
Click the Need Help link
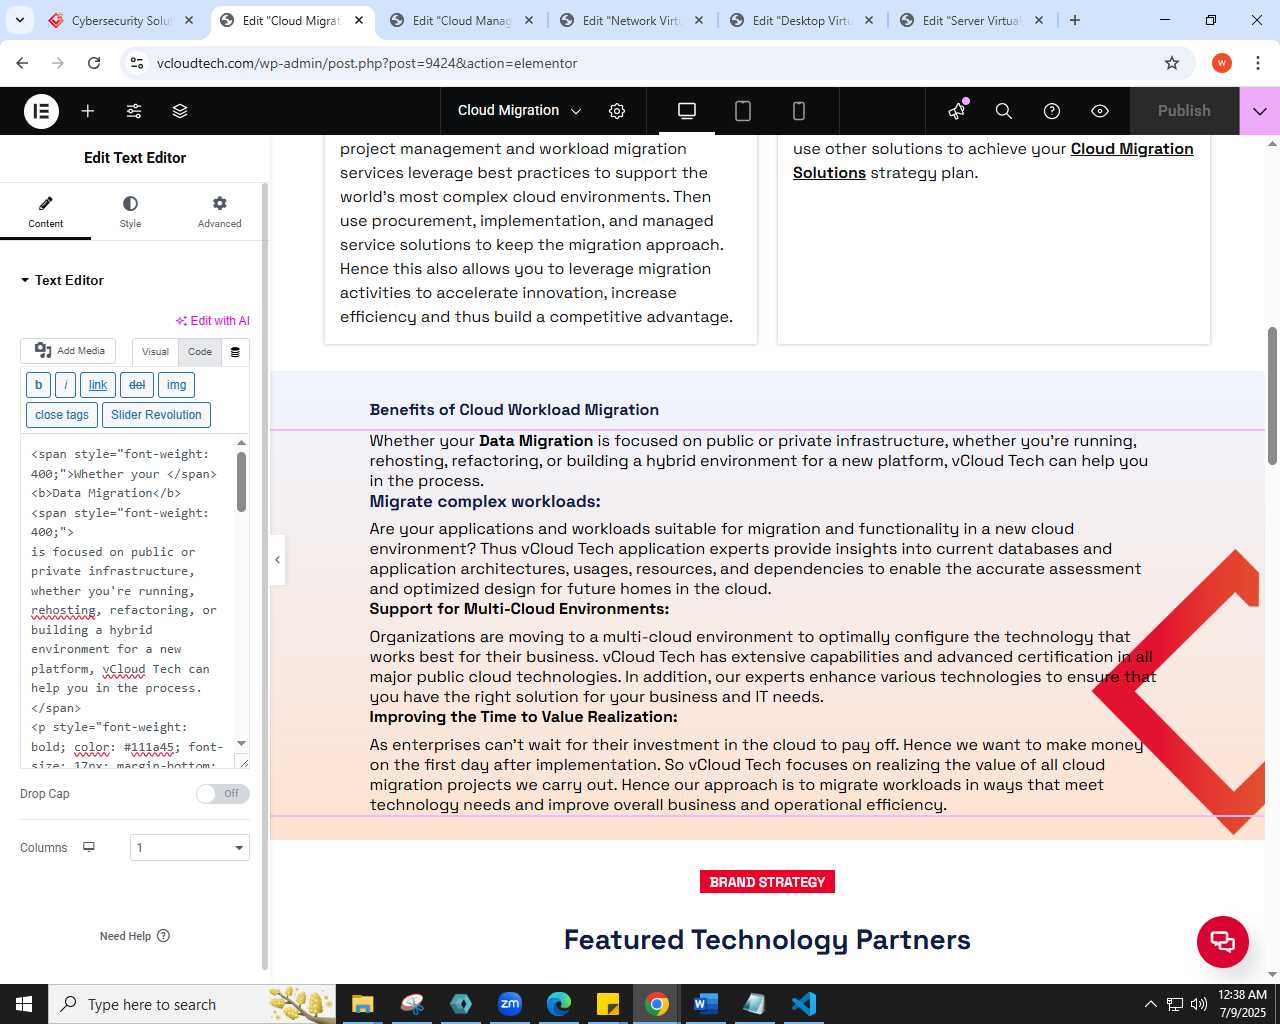(135, 936)
